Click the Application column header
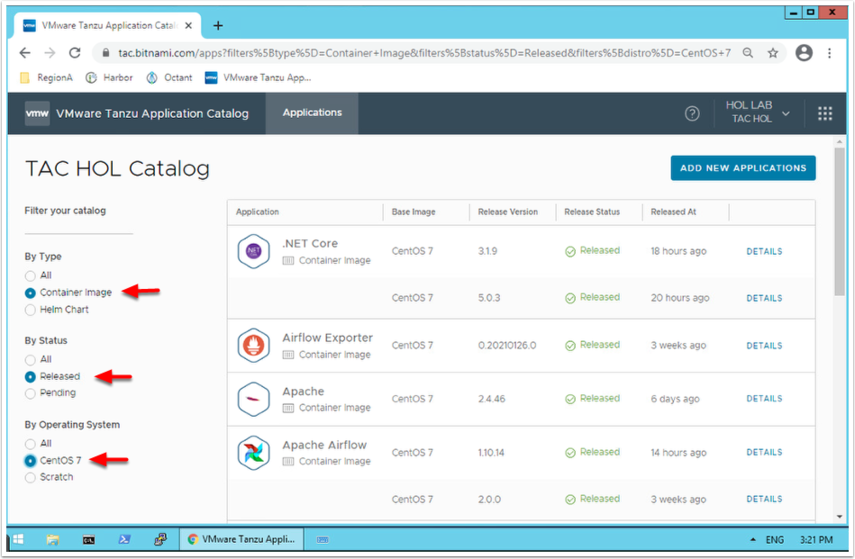Screen dimensions: 855x559 pyautogui.click(x=257, y=212)
